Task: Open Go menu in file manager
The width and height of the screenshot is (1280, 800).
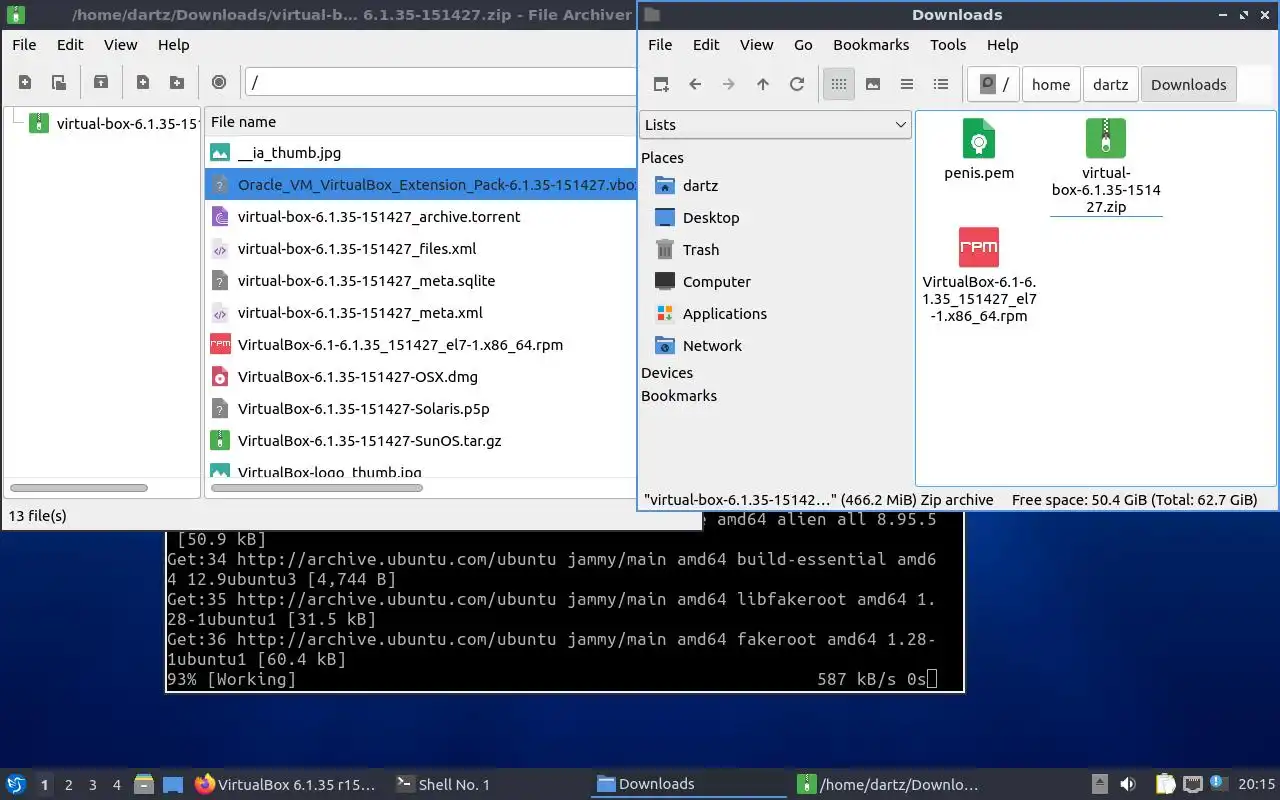Action: tap(803, 45)
